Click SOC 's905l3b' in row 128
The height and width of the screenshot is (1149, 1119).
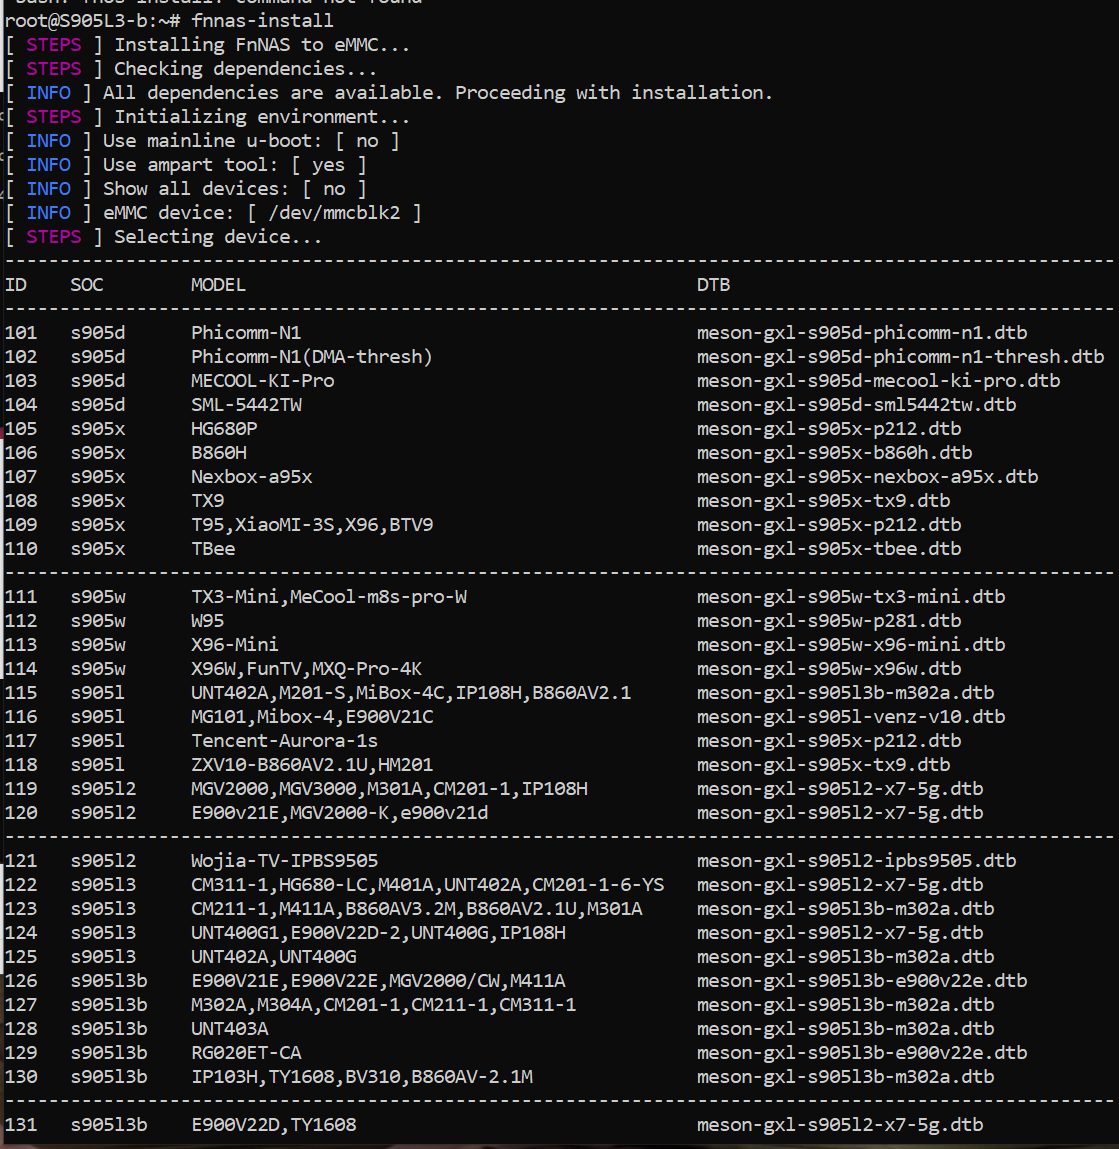(x=108, y=1030)
